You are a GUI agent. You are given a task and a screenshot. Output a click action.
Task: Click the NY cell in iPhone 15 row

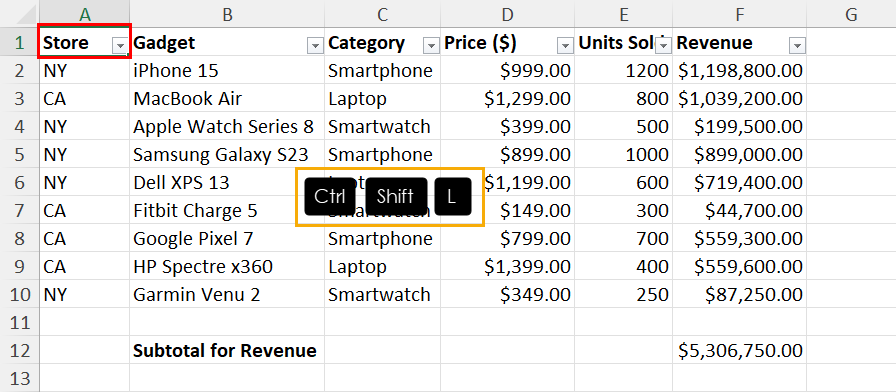click(x=85, y=70)
